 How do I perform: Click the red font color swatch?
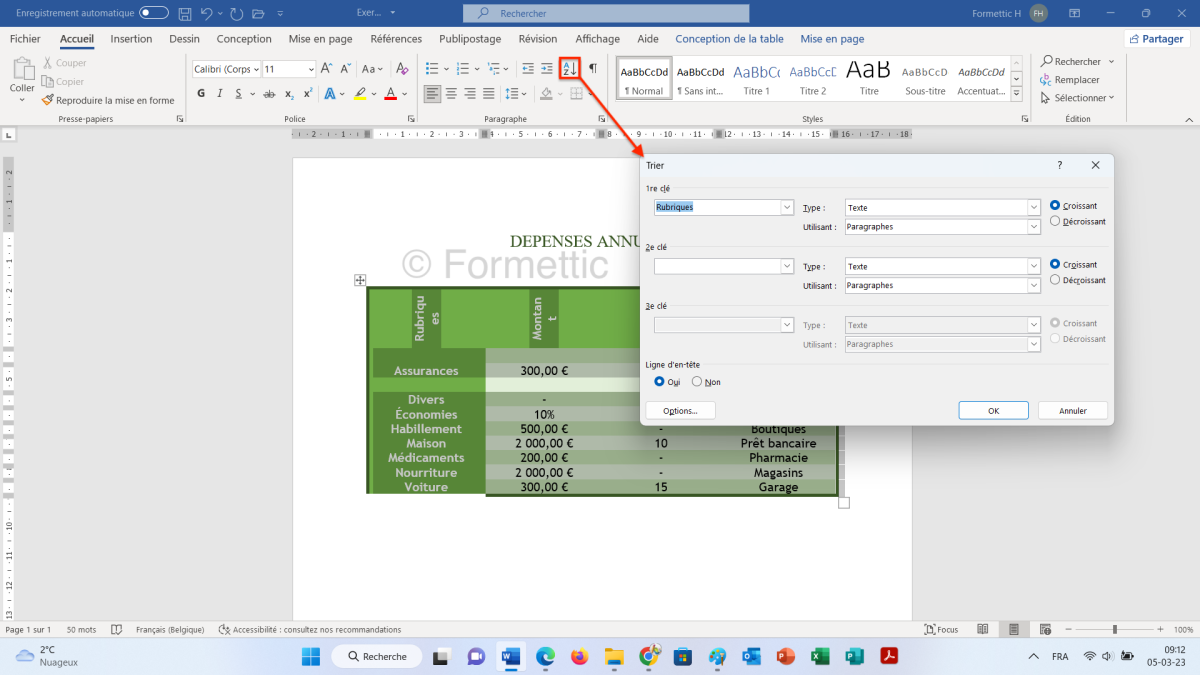[x=391, y=93]
